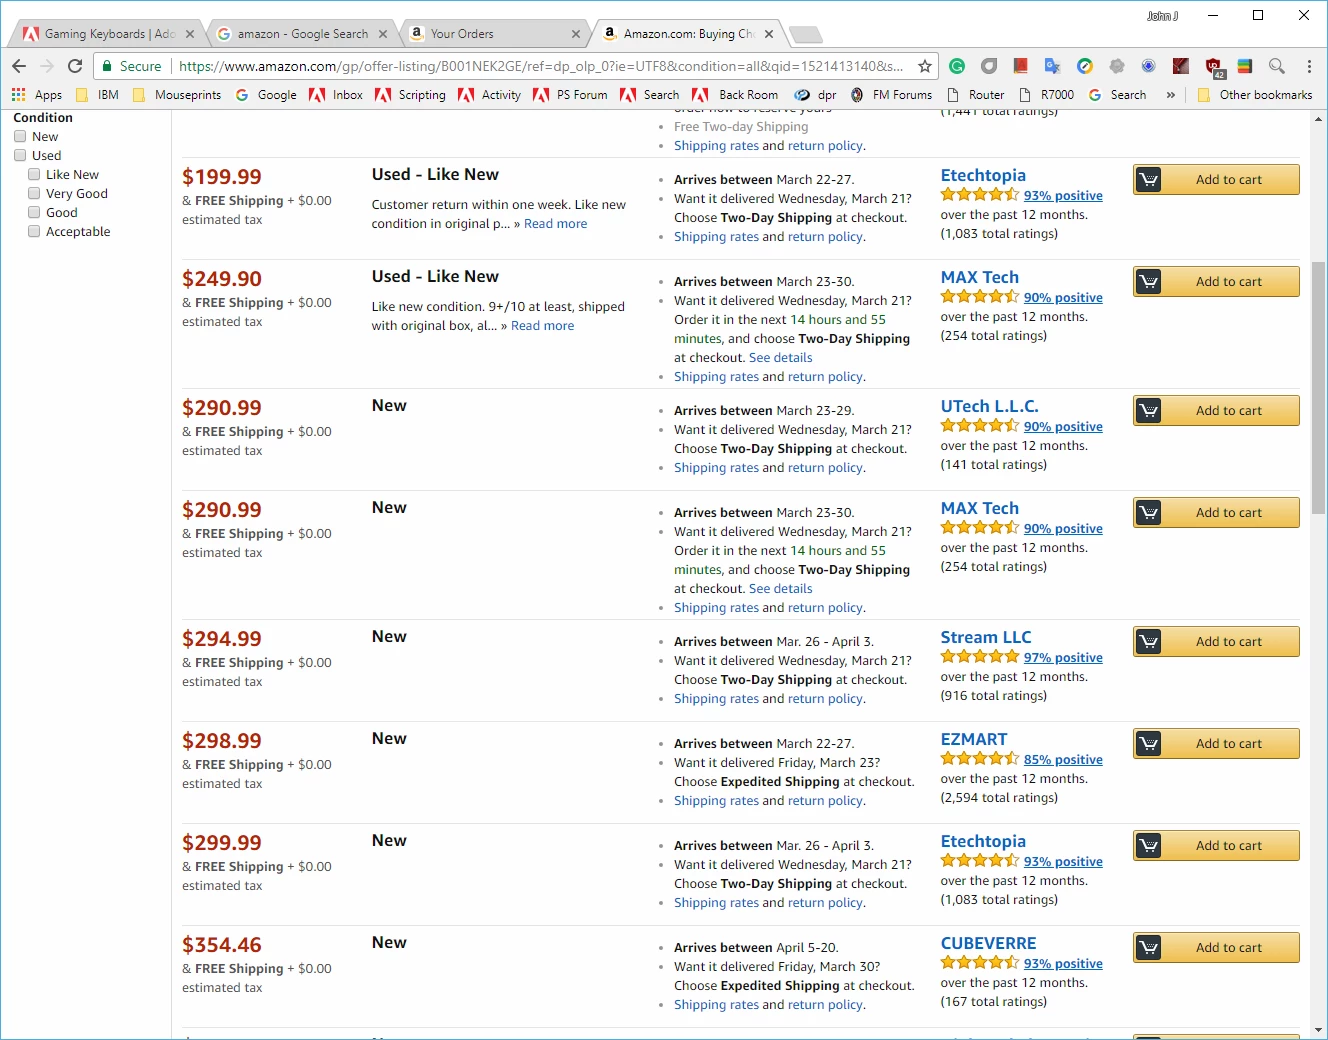Open the EZMART seller link
Screen dimensions: 1328x1040
coord(973,740)
